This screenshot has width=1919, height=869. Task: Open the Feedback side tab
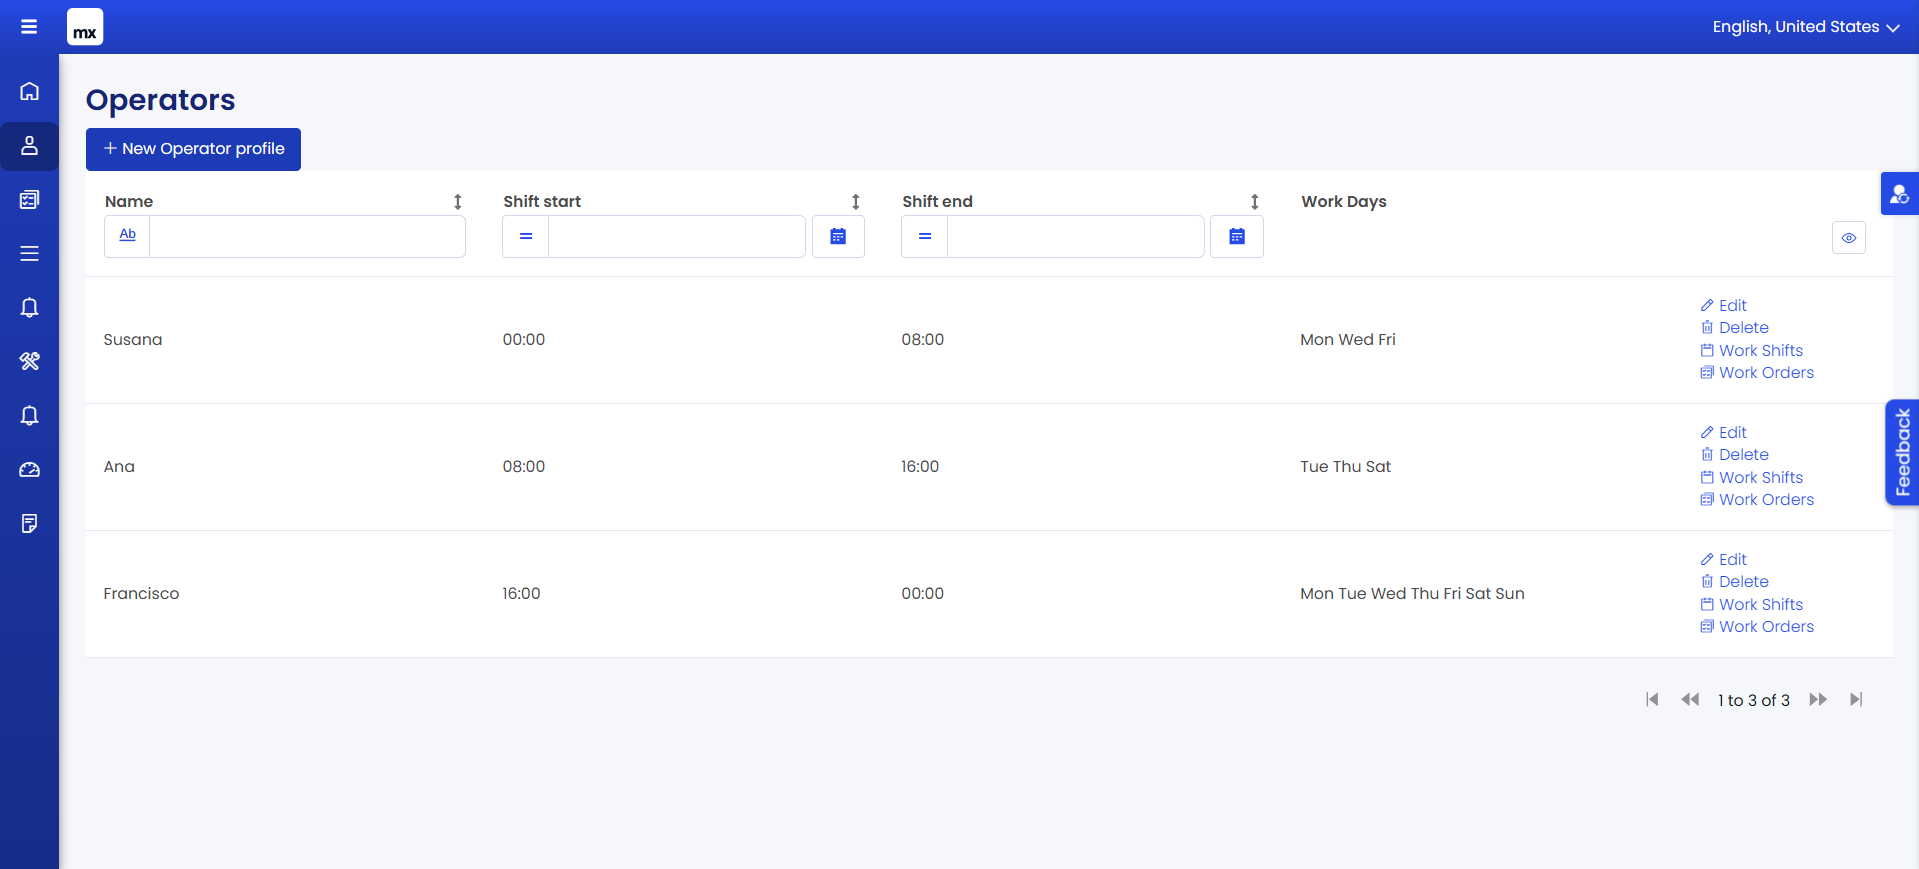tap(1902, 453)
